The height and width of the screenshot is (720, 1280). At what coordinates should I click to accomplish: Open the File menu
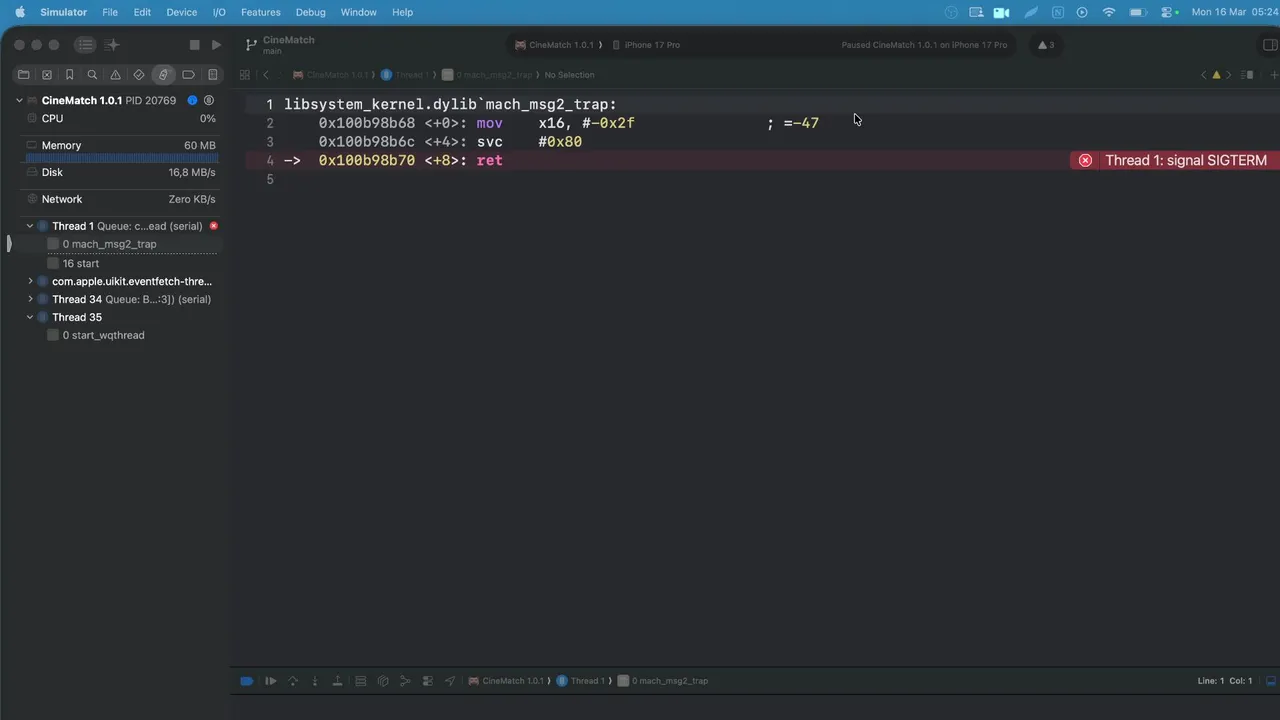coord(110,12)
